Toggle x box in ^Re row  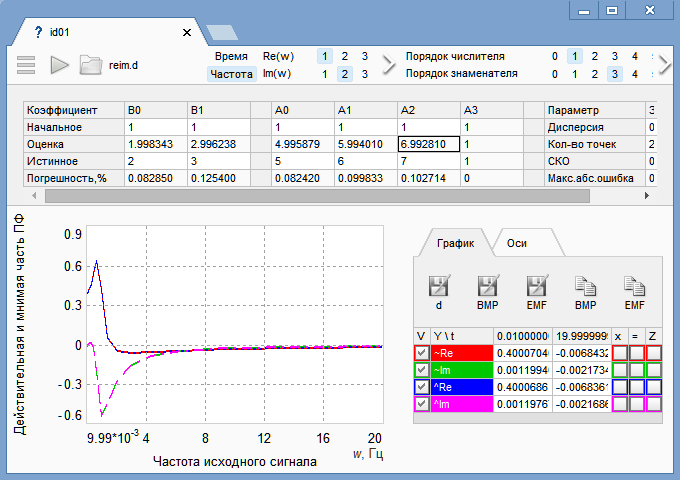point(620,387)
